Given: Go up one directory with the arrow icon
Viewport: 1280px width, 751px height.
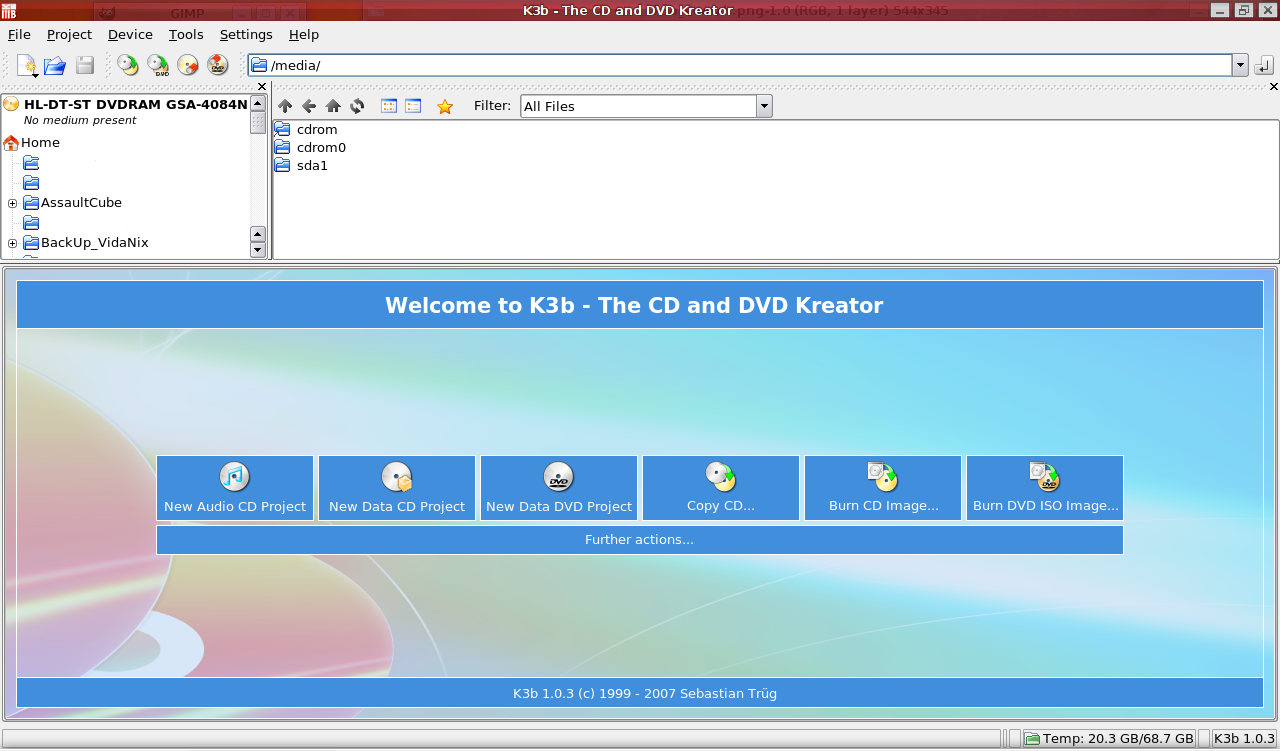Looking at the screenshot, I should tap(285, 106).
